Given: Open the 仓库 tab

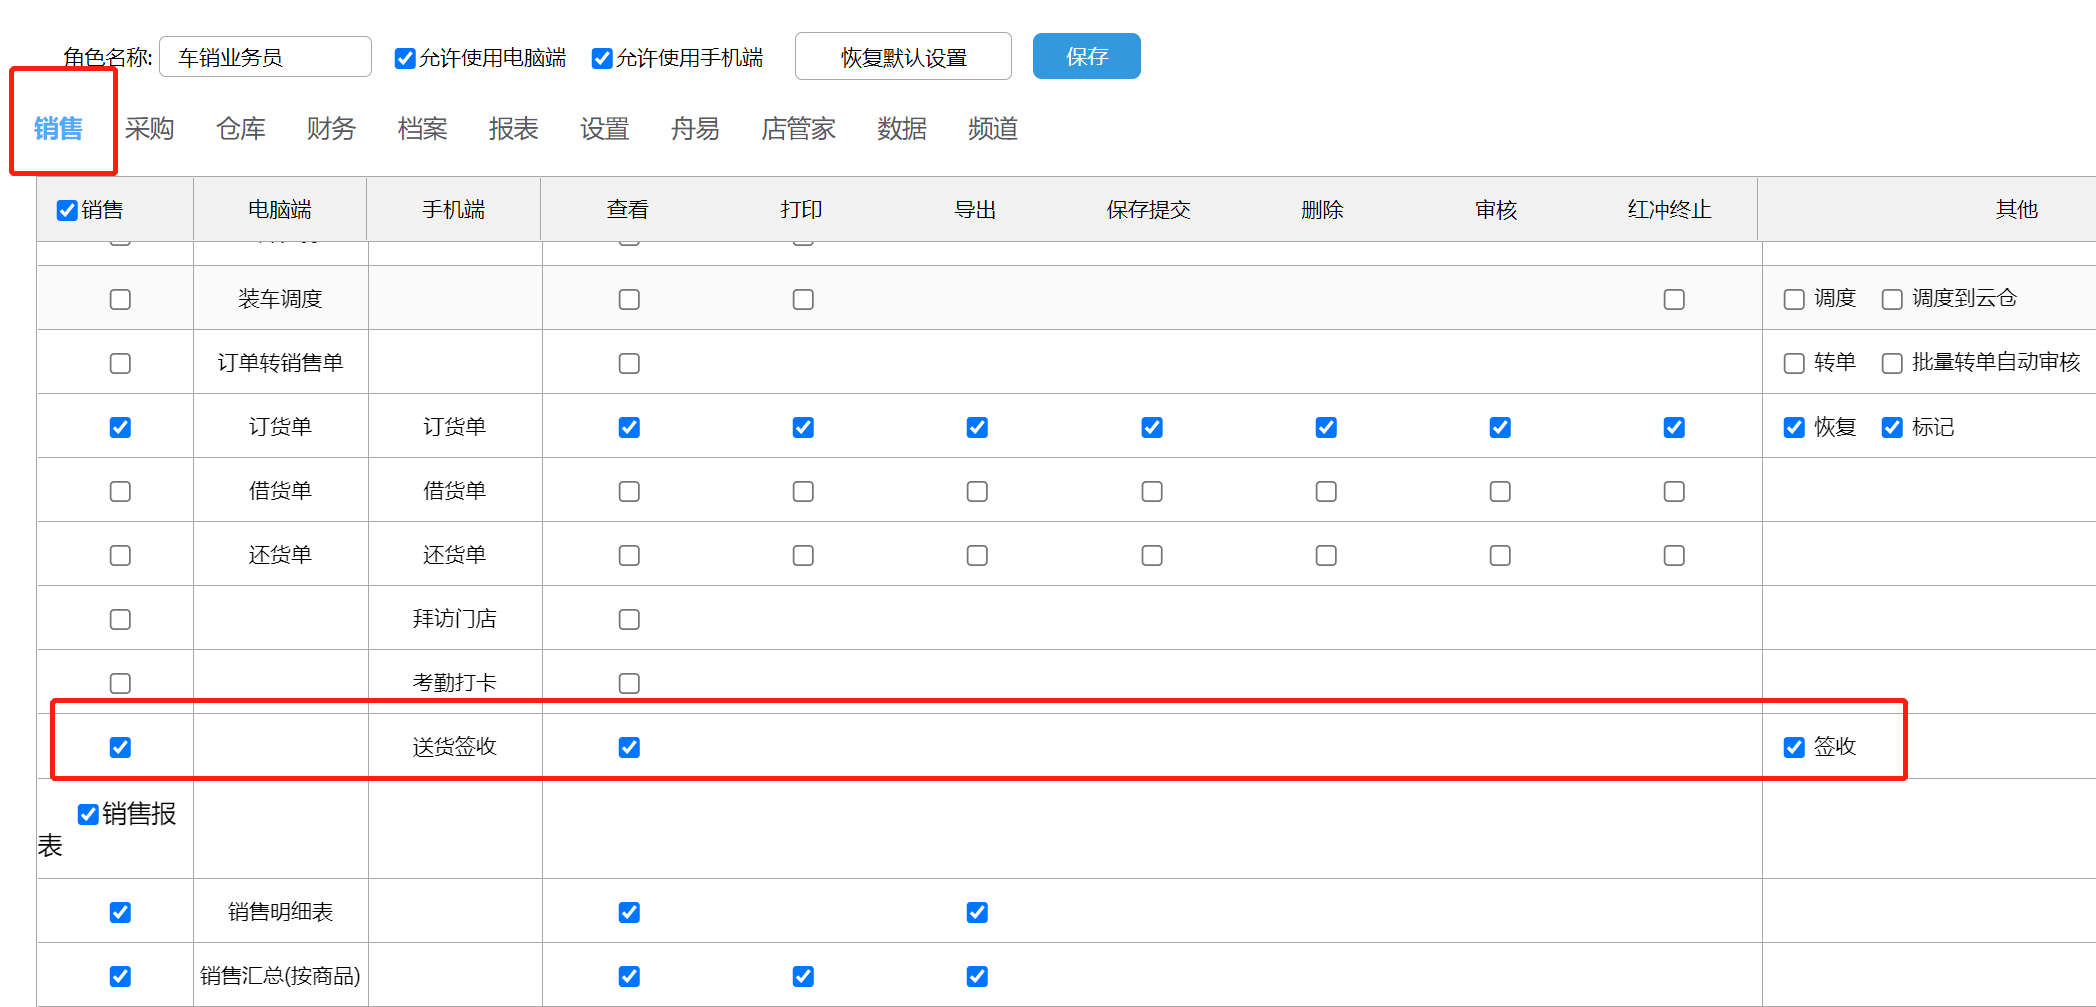Looking at the screenshot, I should pyautogui.click(x=241, y=129).
